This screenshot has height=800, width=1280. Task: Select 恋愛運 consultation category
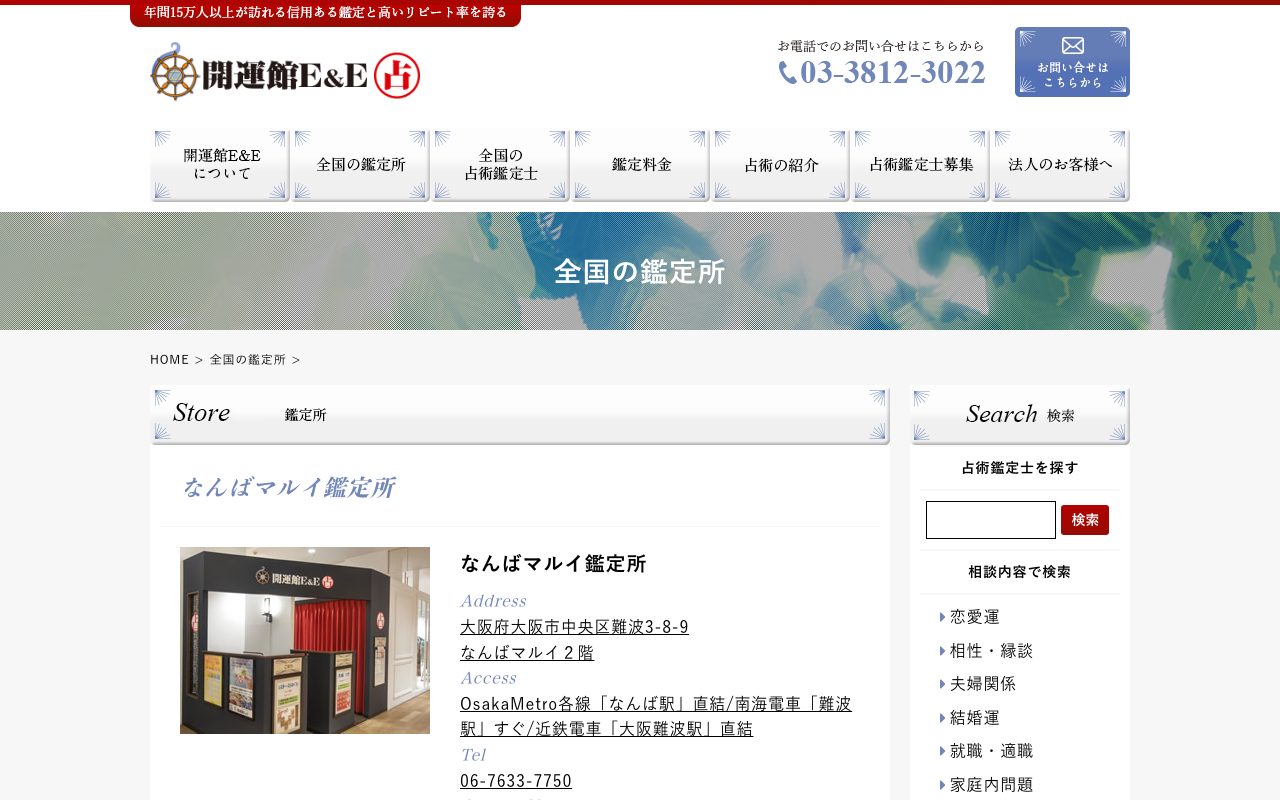pyautogui.click(x=975, y=617)
